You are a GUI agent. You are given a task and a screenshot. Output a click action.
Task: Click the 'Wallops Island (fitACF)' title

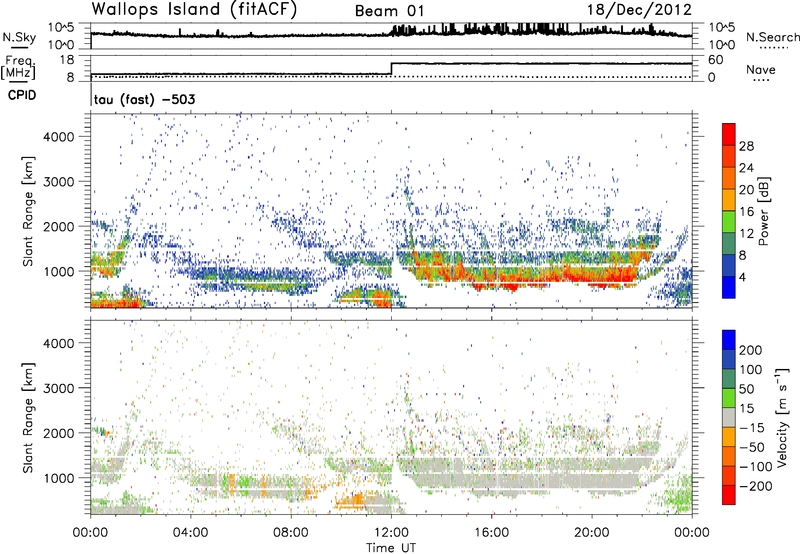coord(194,9)
